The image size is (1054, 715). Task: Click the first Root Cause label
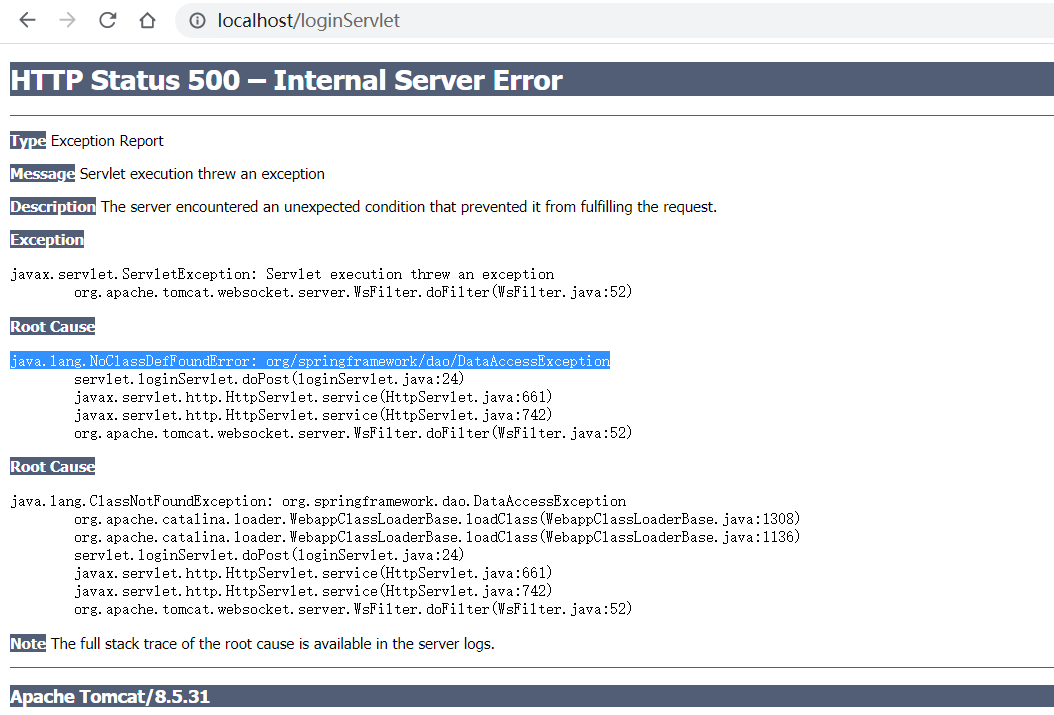click(x=52, y=327)
